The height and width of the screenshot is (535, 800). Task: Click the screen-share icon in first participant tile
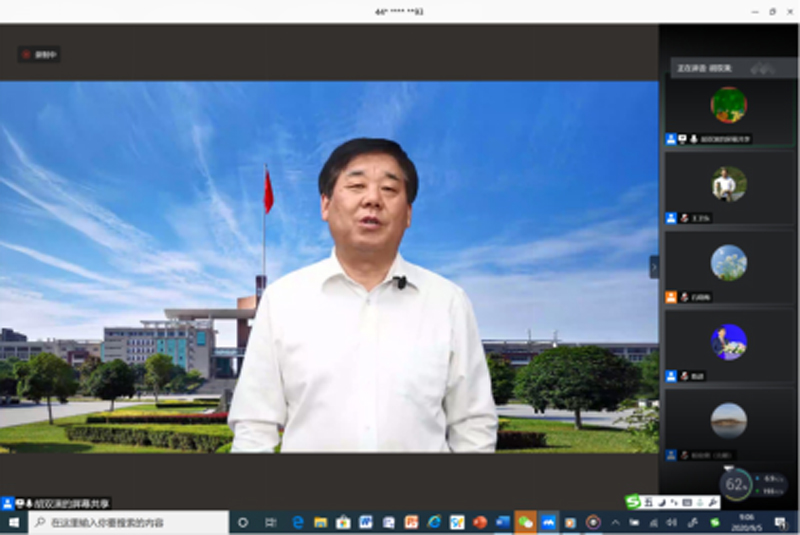682,139
